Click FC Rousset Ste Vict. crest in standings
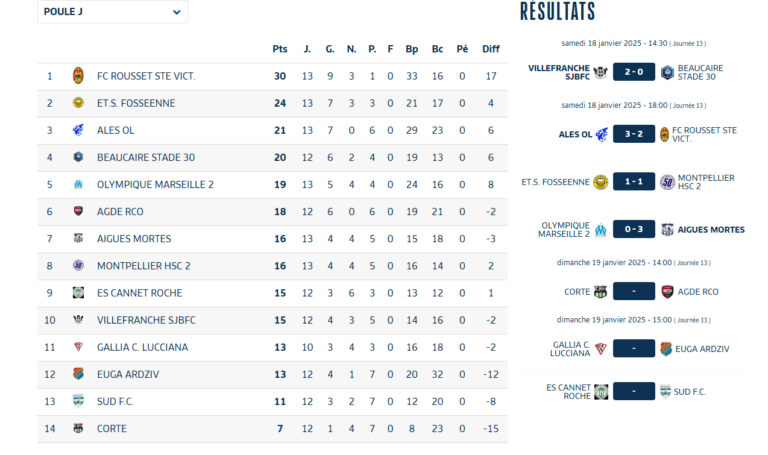Image resolution: width=768 pixels, height=455 pixels. tap(78, 76)
